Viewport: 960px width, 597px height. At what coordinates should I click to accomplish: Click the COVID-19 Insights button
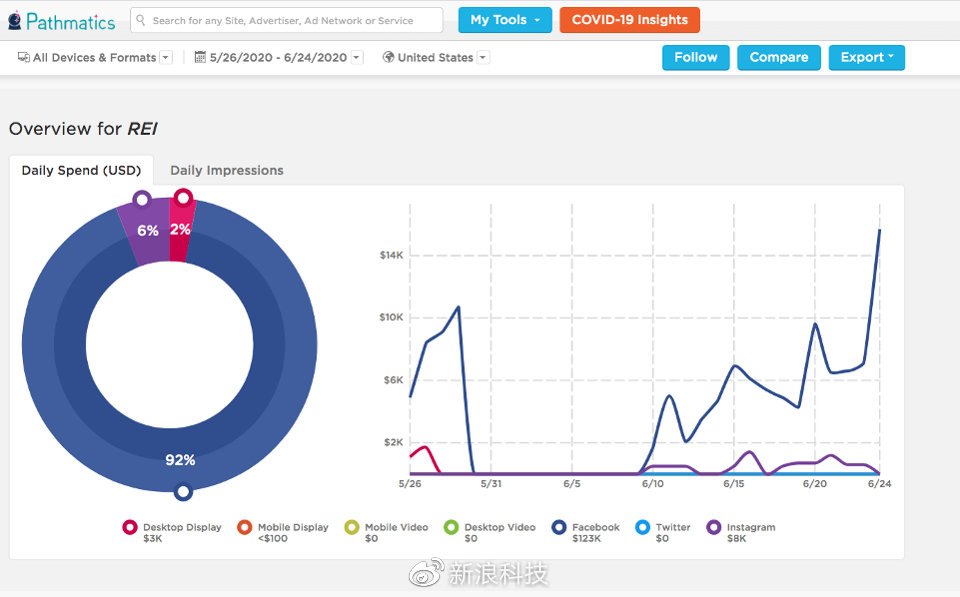pos(629,20)
